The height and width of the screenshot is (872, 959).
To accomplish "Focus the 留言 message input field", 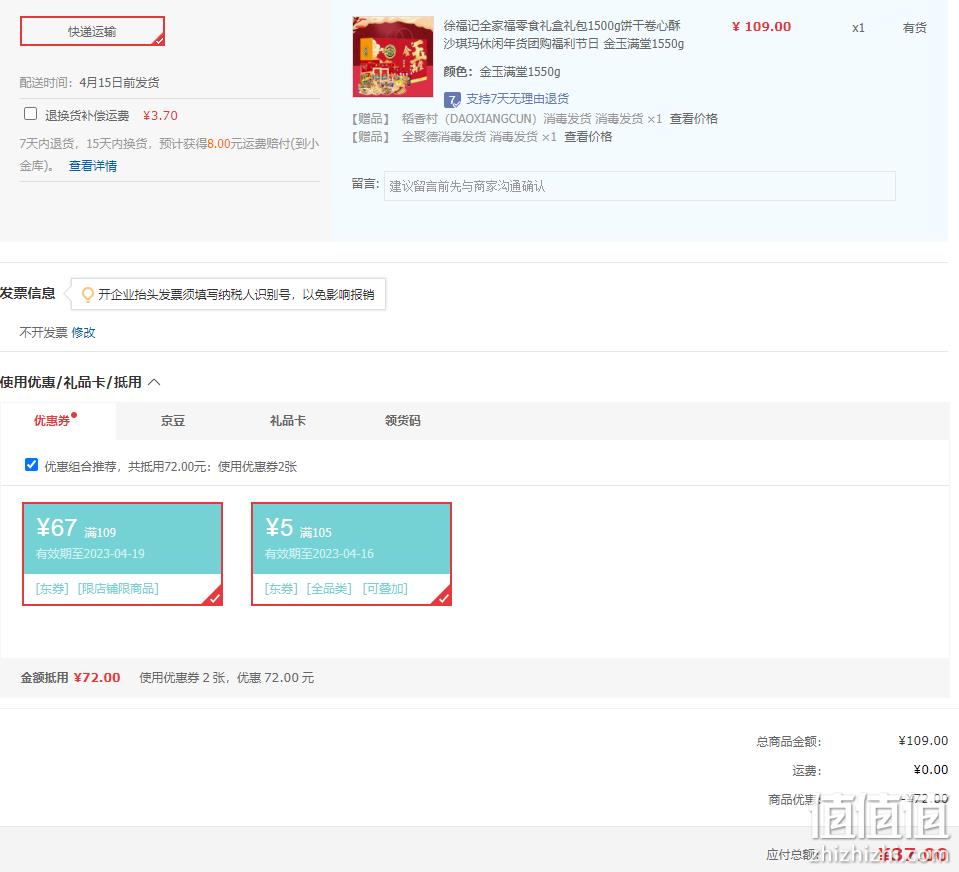I will coord(640,186).
